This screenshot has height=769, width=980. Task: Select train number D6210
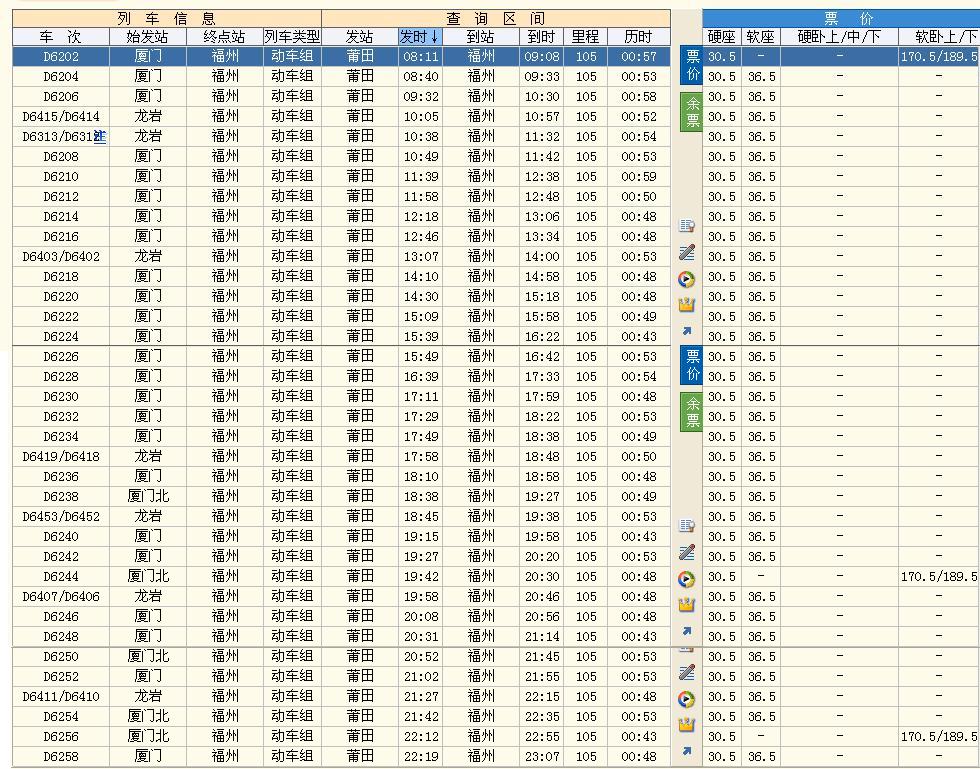pyautogui.click(x=61, y=177)
